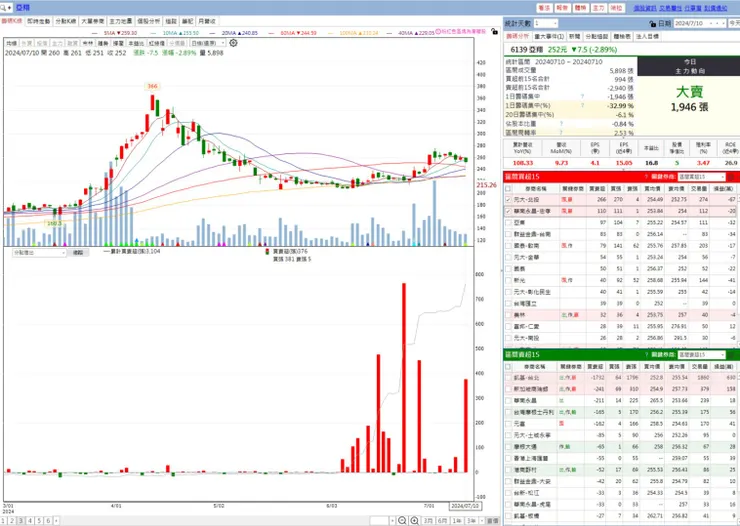Image resolution: width=740 pixels, height=526 pixels.
Task: Switch to the 主力地圖 tab
Action: pos(121,21)
